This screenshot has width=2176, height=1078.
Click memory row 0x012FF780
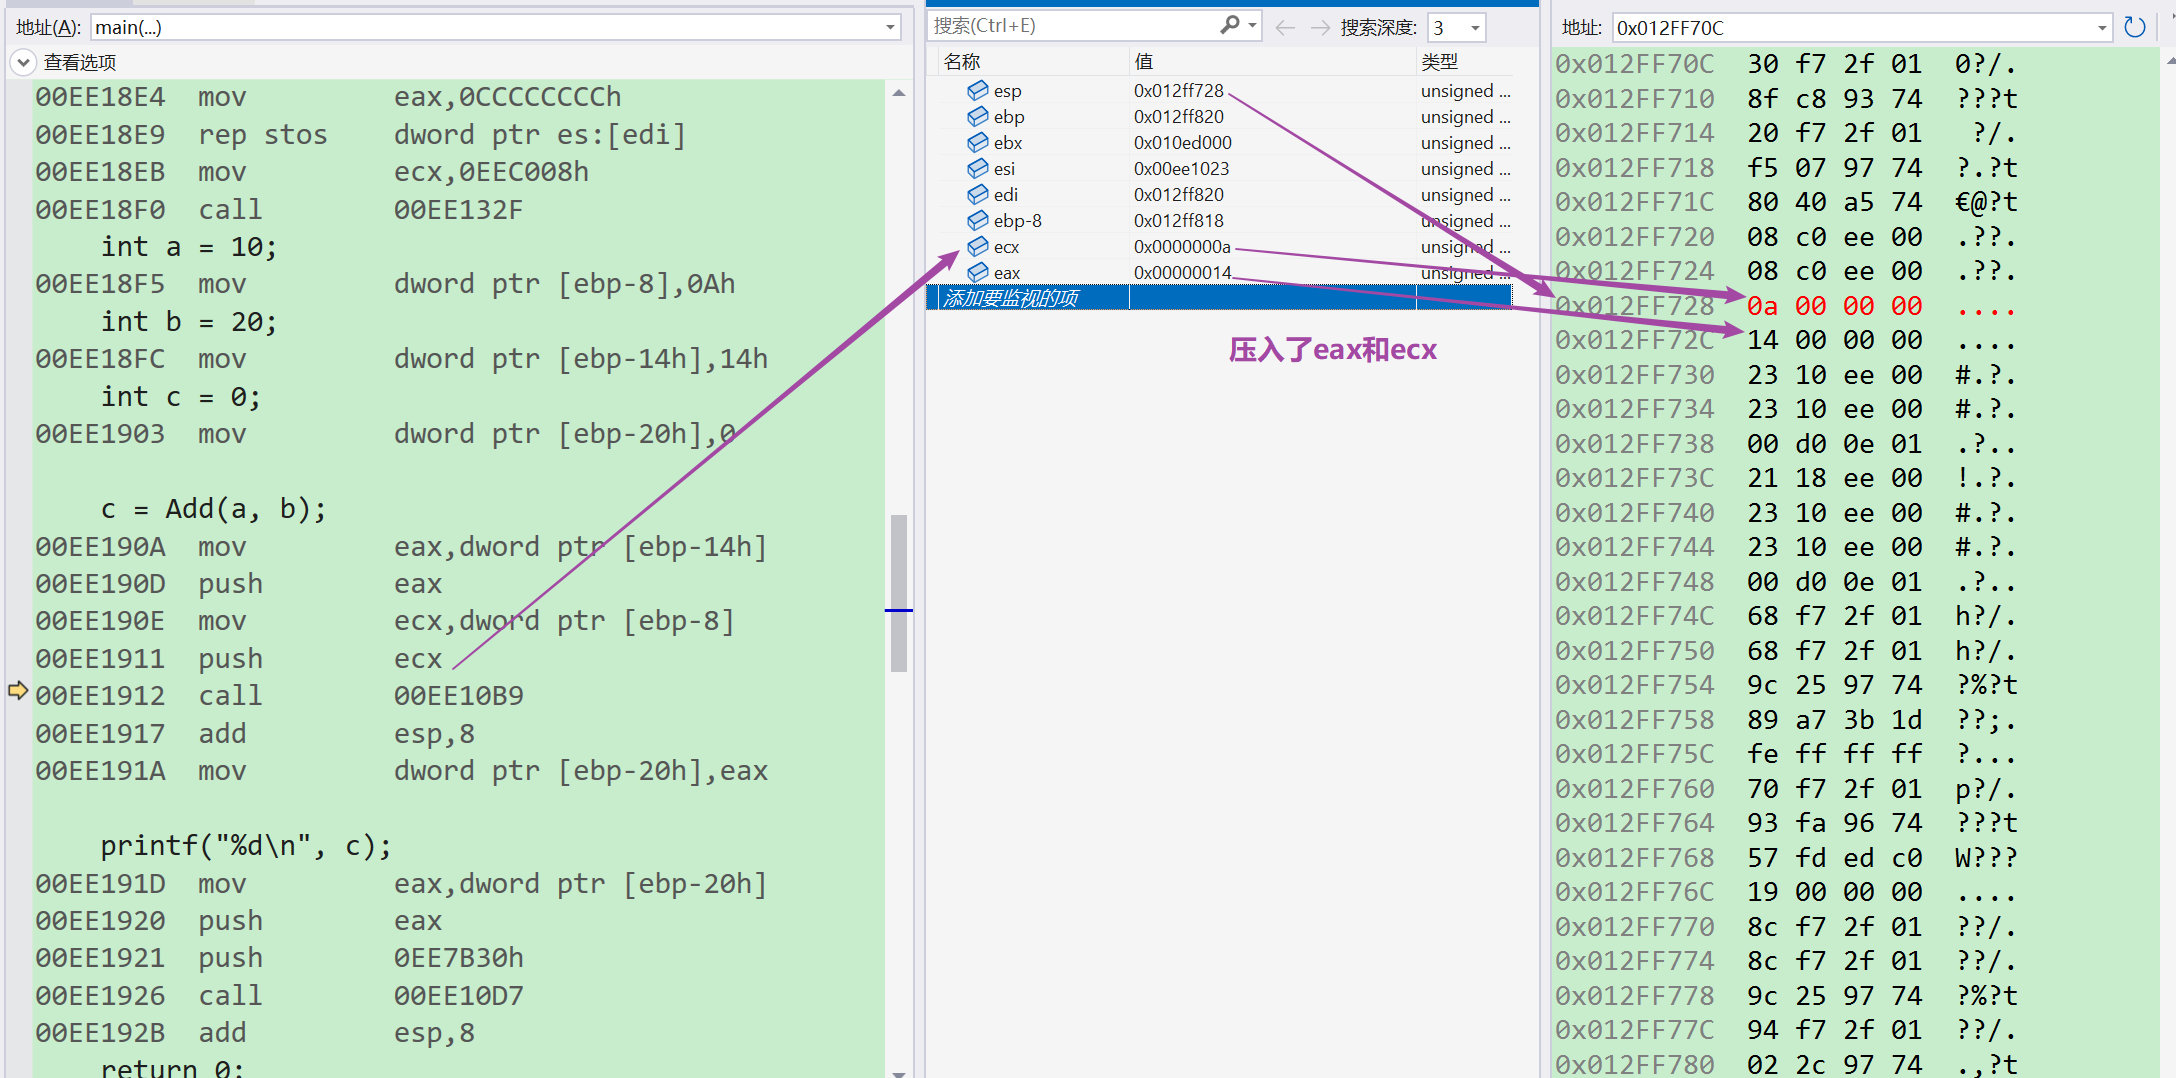point(1785,1065)
